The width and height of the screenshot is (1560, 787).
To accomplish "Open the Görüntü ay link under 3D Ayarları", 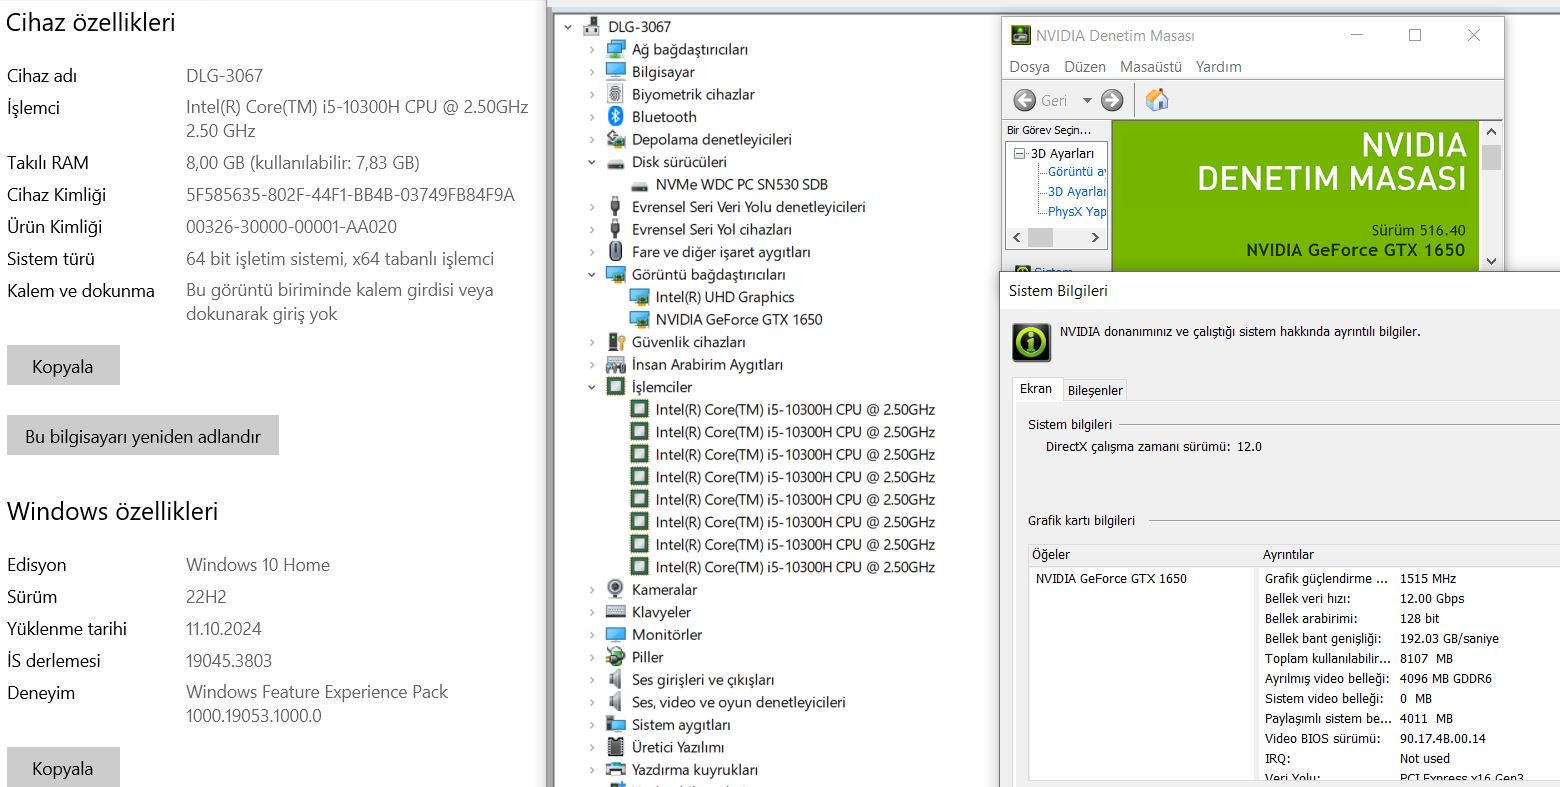I will [x=1077, y=172].
